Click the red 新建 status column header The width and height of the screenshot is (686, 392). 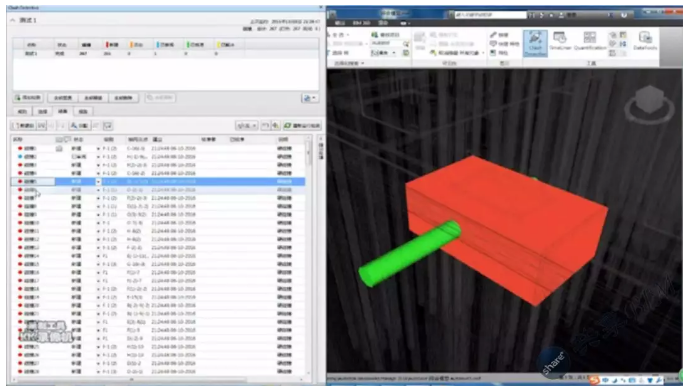tap(112, 45)
